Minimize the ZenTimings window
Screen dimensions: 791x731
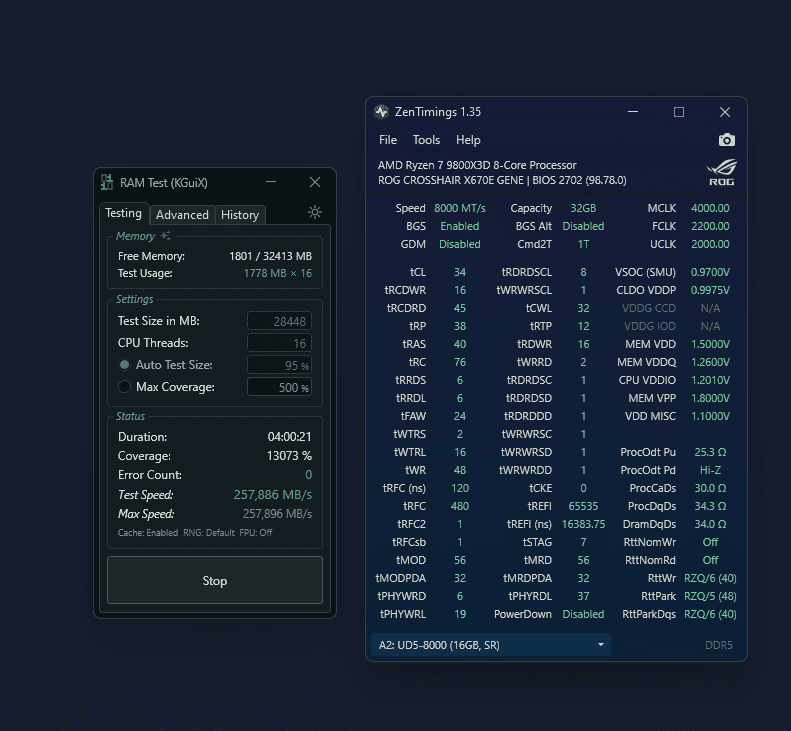[x=633, y=111]
